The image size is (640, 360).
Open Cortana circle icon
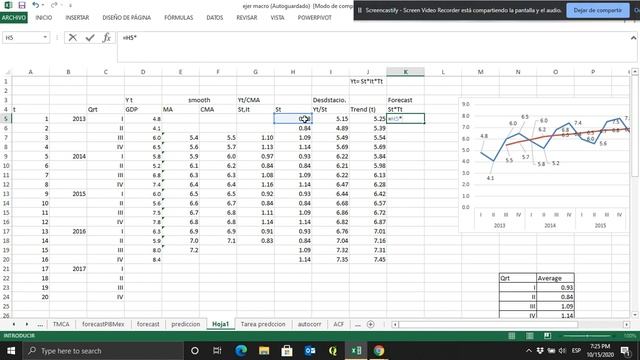[195, 351]
